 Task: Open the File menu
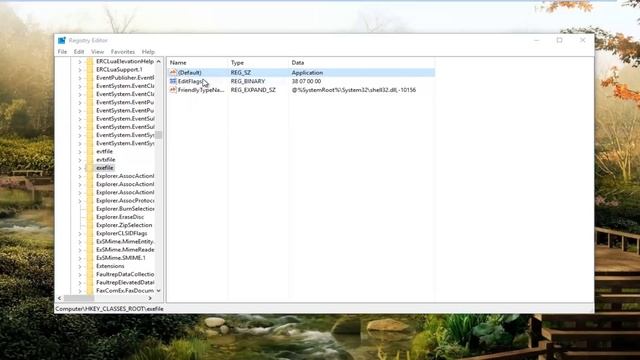(x=62, y=52)
